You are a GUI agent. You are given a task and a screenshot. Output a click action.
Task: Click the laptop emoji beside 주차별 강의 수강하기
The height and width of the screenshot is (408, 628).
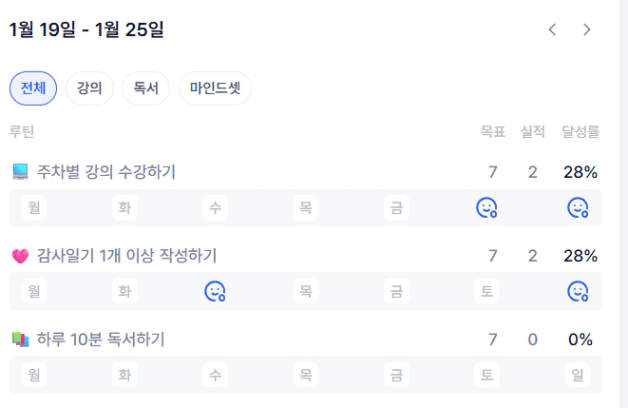coord(21,172)
